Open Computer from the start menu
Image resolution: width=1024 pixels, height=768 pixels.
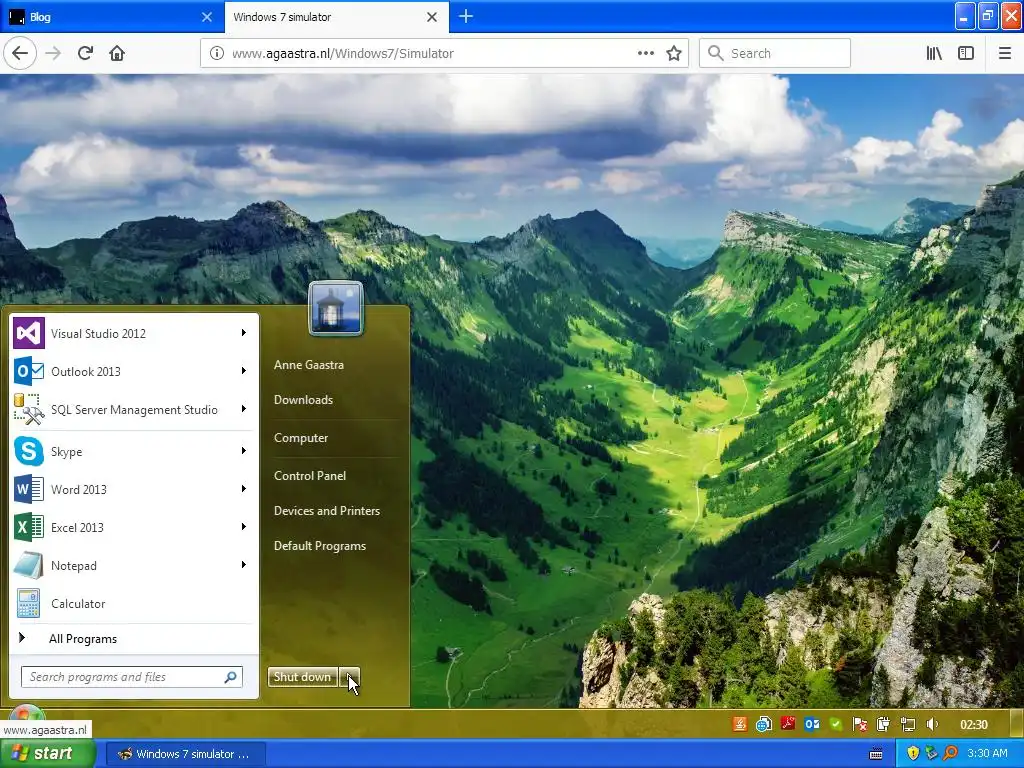coord(301,438)
